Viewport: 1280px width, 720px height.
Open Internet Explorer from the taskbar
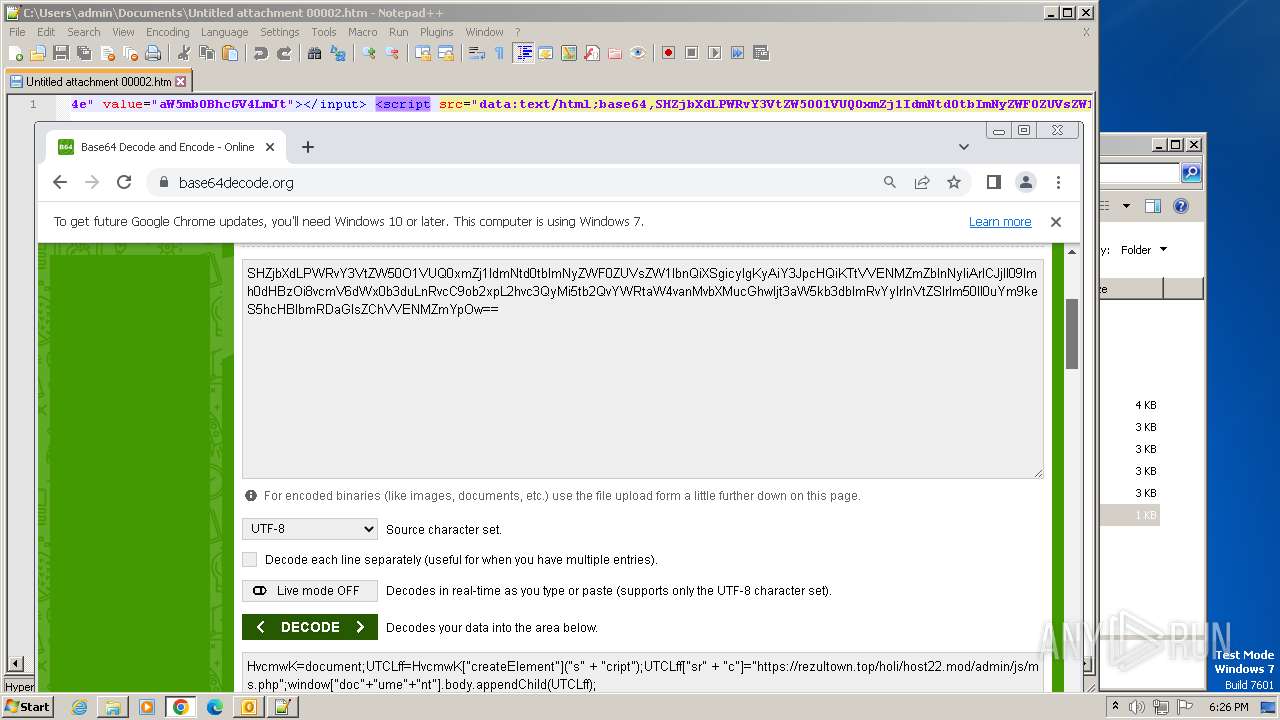coord(79,707)
